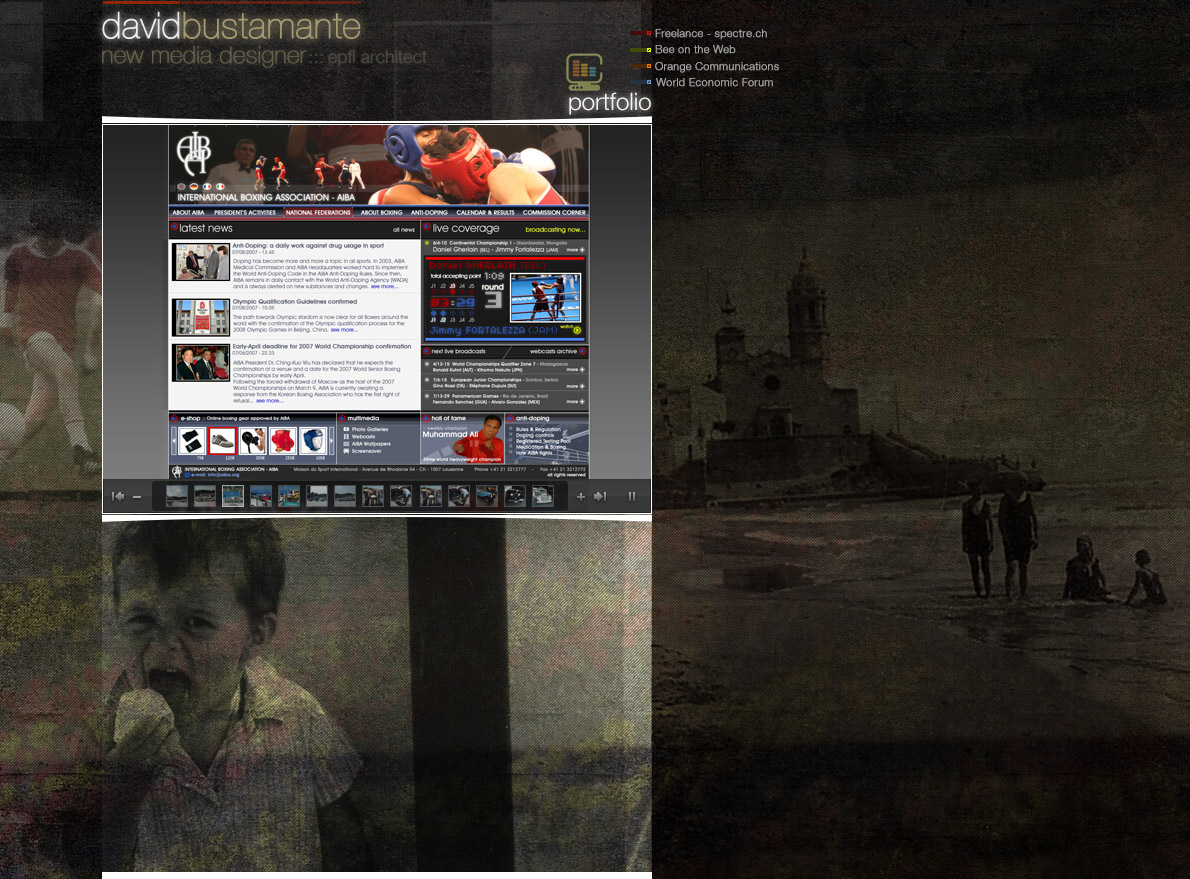Select the last thumbnail with white car

(543, 496)
